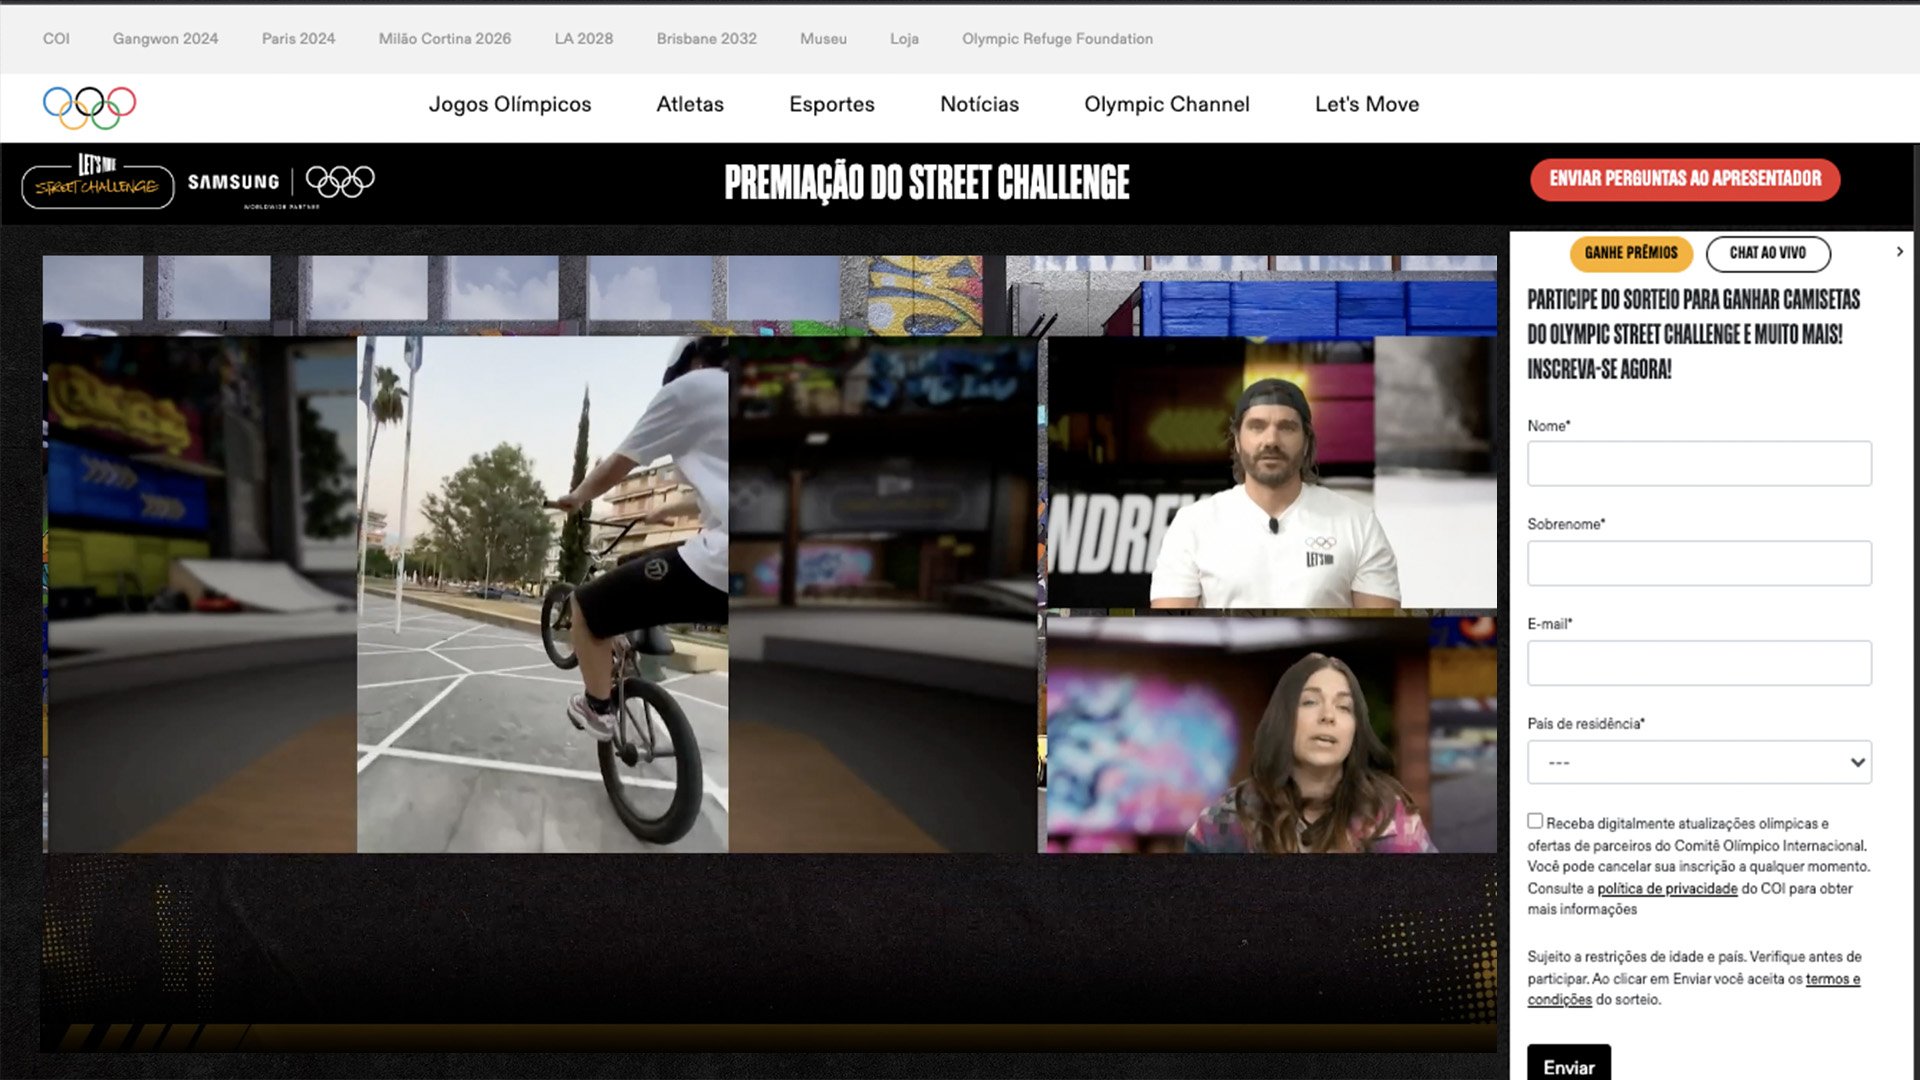Go to LA 2028 link
The height and width of the screenshot is (1080, 1920).
pyautogui.click(x=584, y=39)
